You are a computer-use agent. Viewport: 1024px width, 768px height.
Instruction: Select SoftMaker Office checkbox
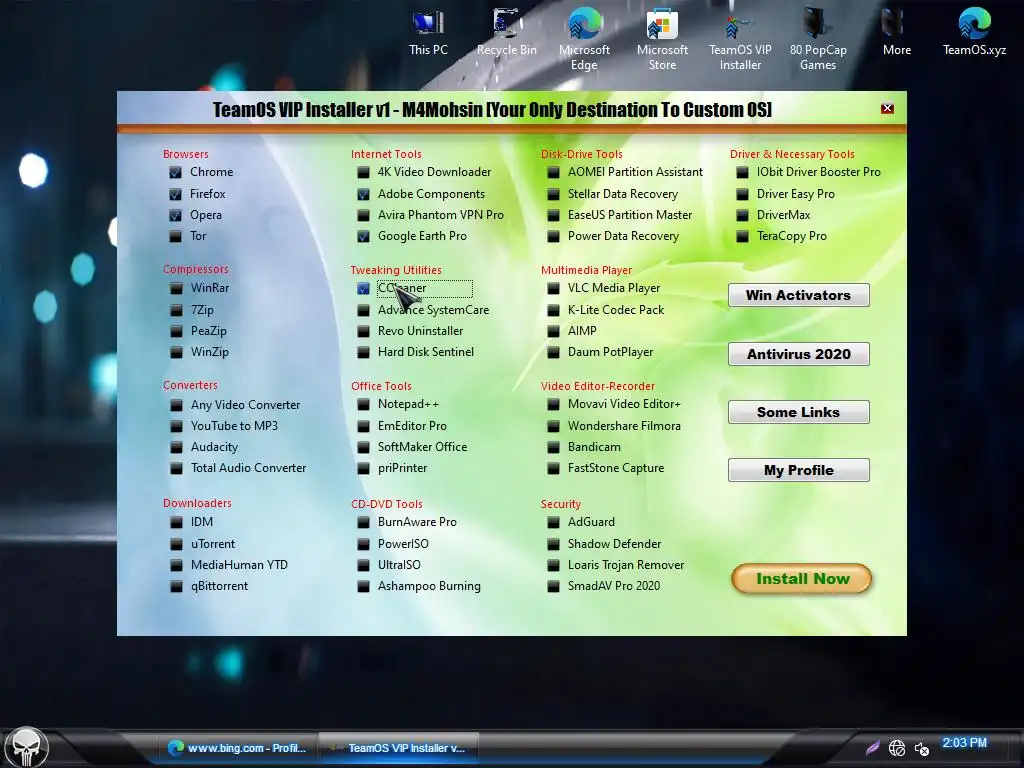click(x=364, y=447)
